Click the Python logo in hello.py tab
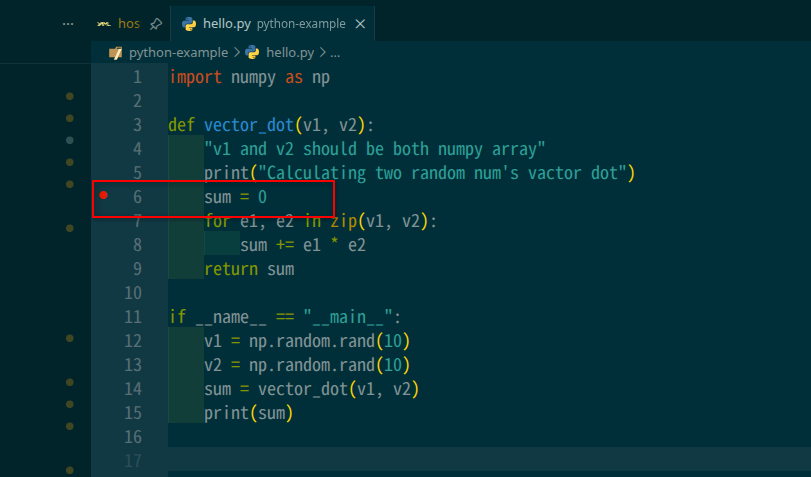This screenshot has width=811, height=477. coord(189,24)
